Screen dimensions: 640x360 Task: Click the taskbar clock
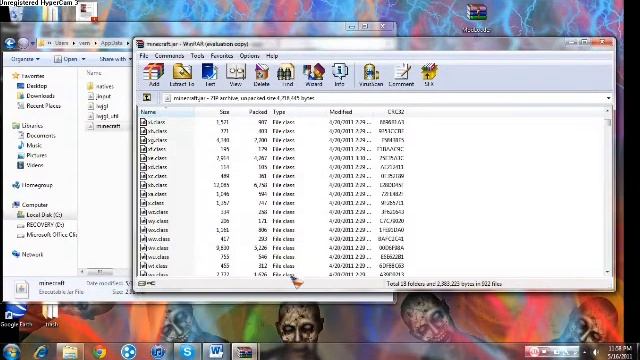(x=620, y=352)
